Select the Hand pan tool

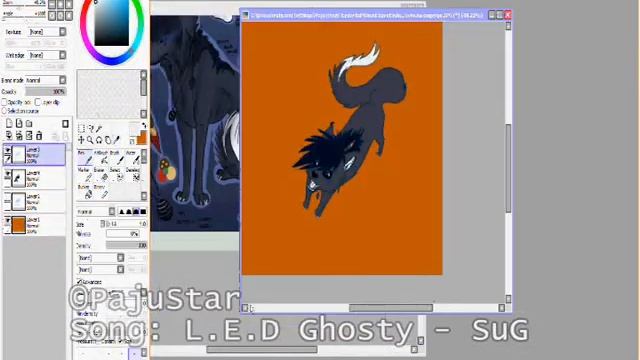tap(108, 140)
